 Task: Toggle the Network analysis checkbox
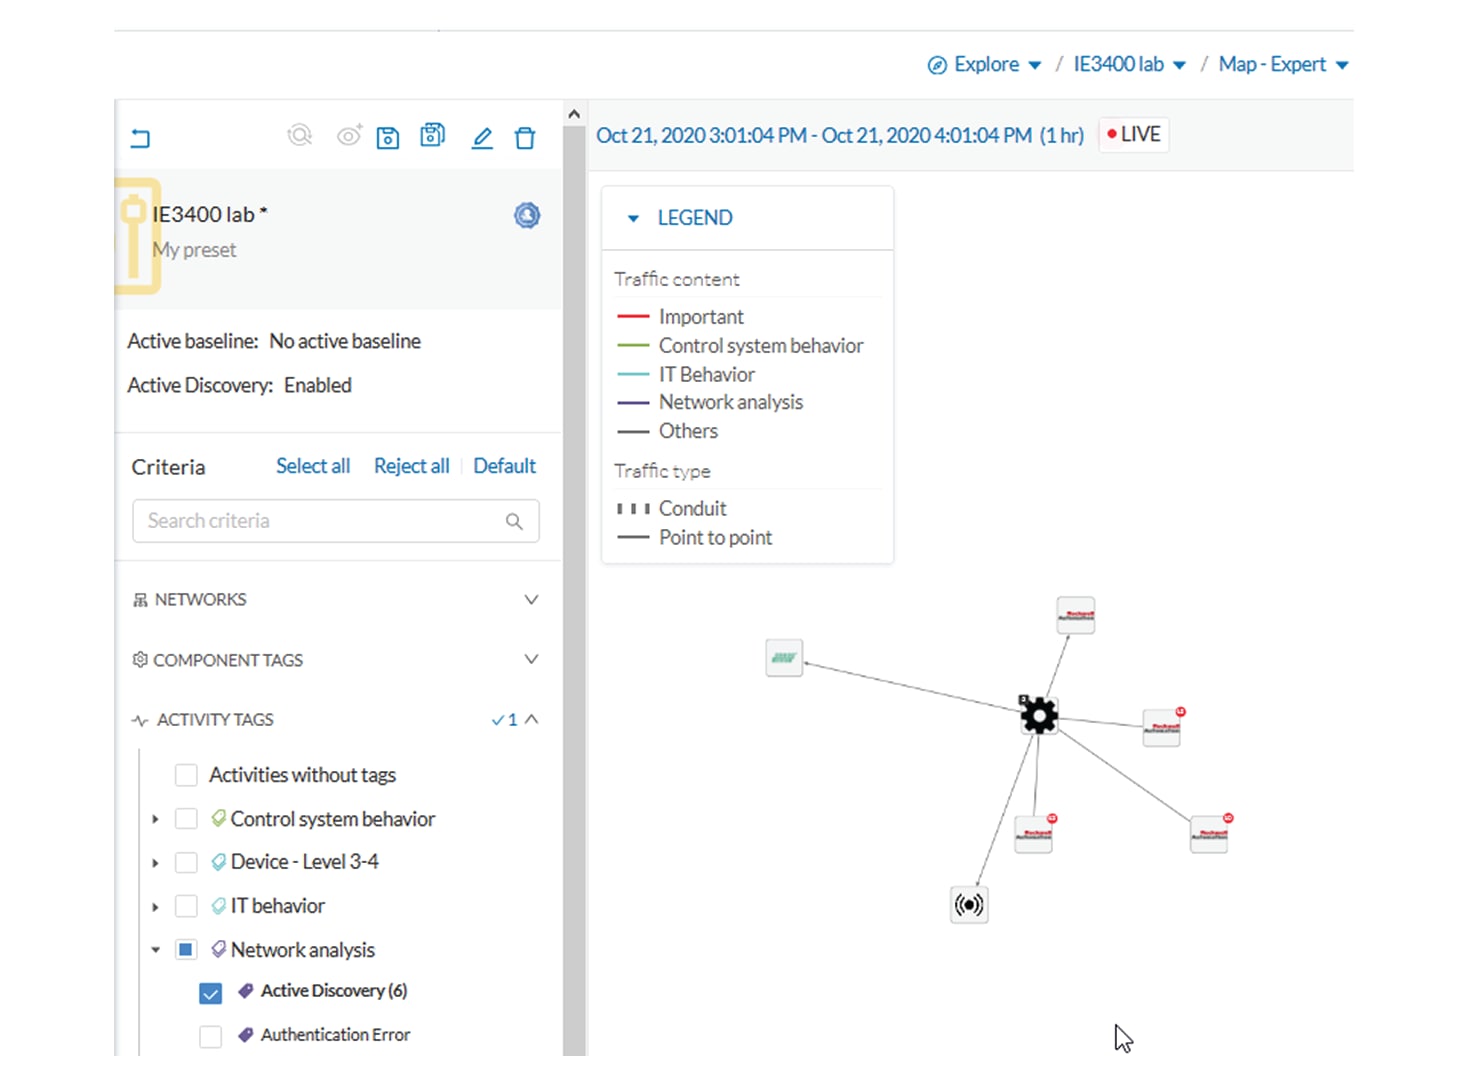(186, 950)
